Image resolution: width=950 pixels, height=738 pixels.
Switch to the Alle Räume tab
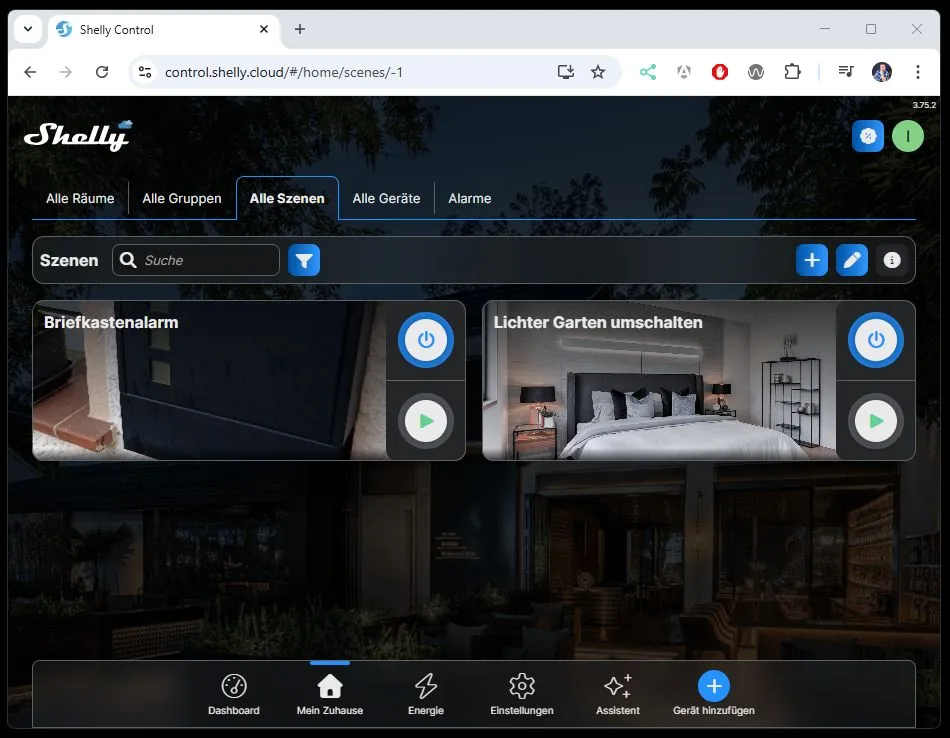[x=80, y=198]
